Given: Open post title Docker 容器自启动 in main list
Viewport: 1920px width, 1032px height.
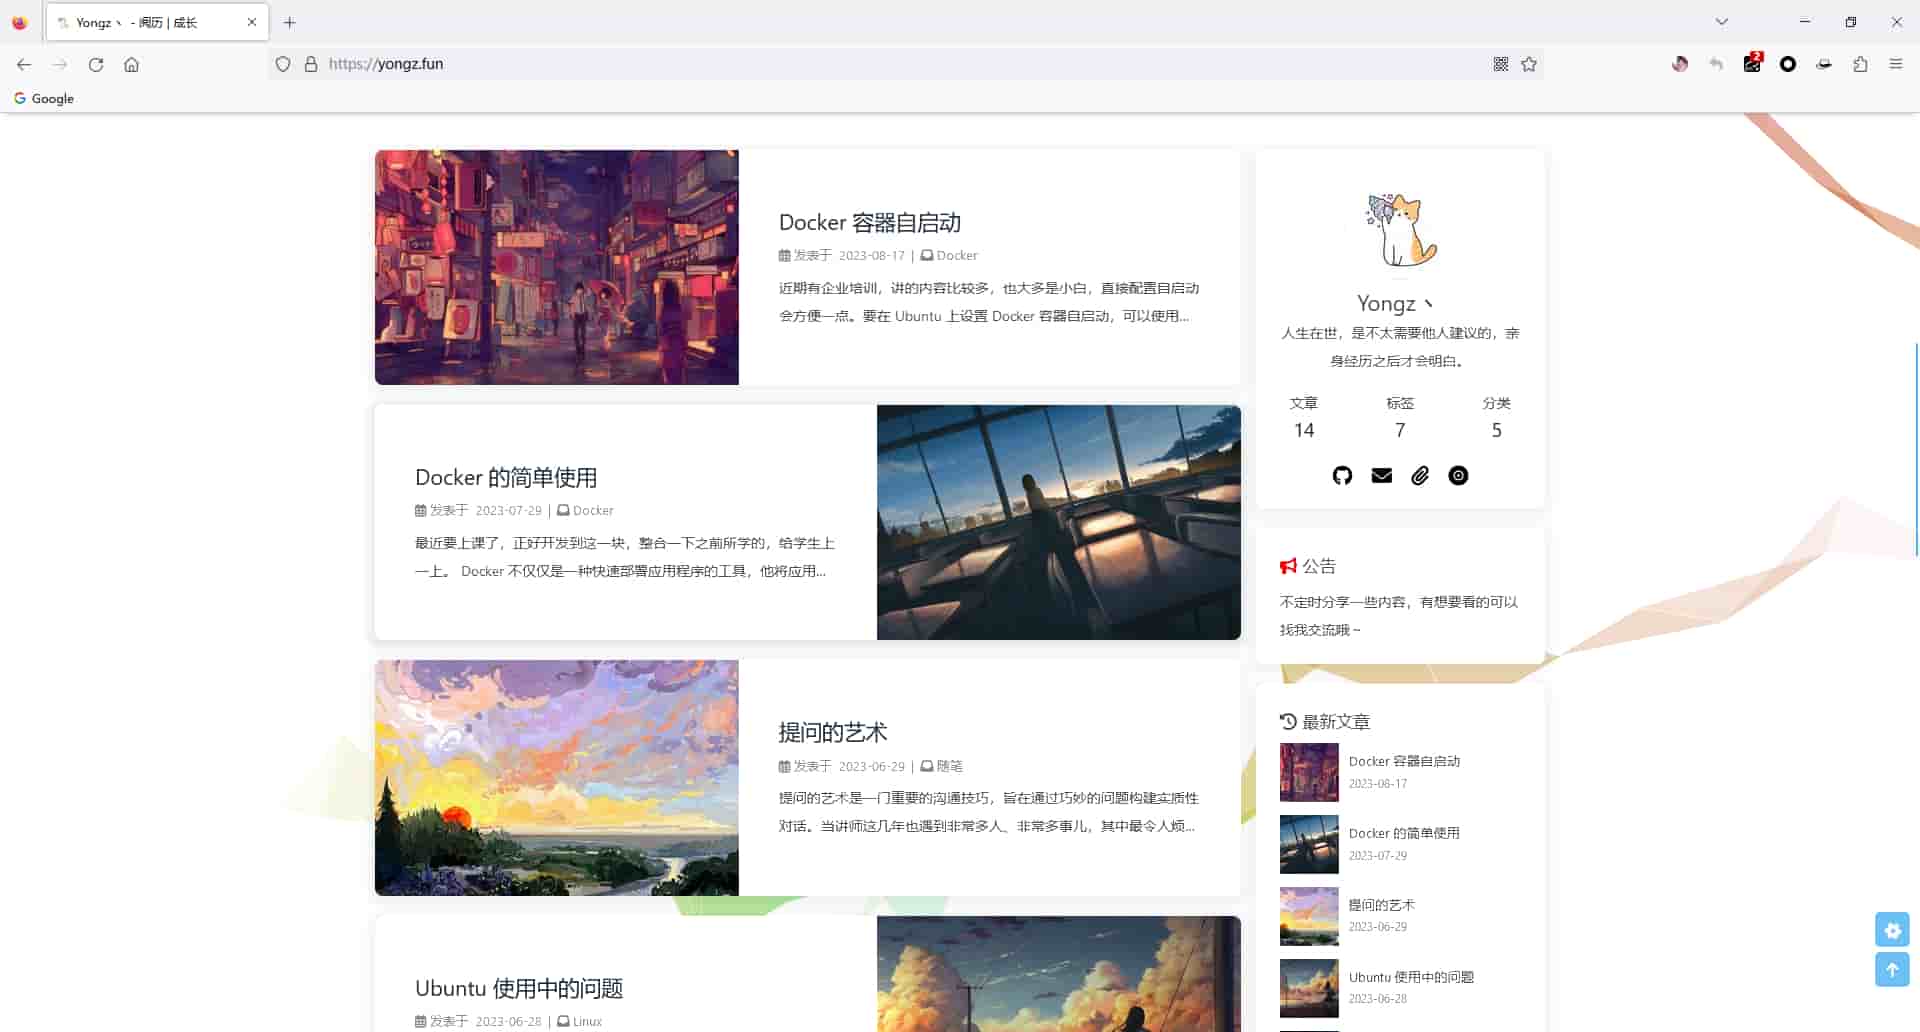Looking at the screenshot, I should [870, 222].
